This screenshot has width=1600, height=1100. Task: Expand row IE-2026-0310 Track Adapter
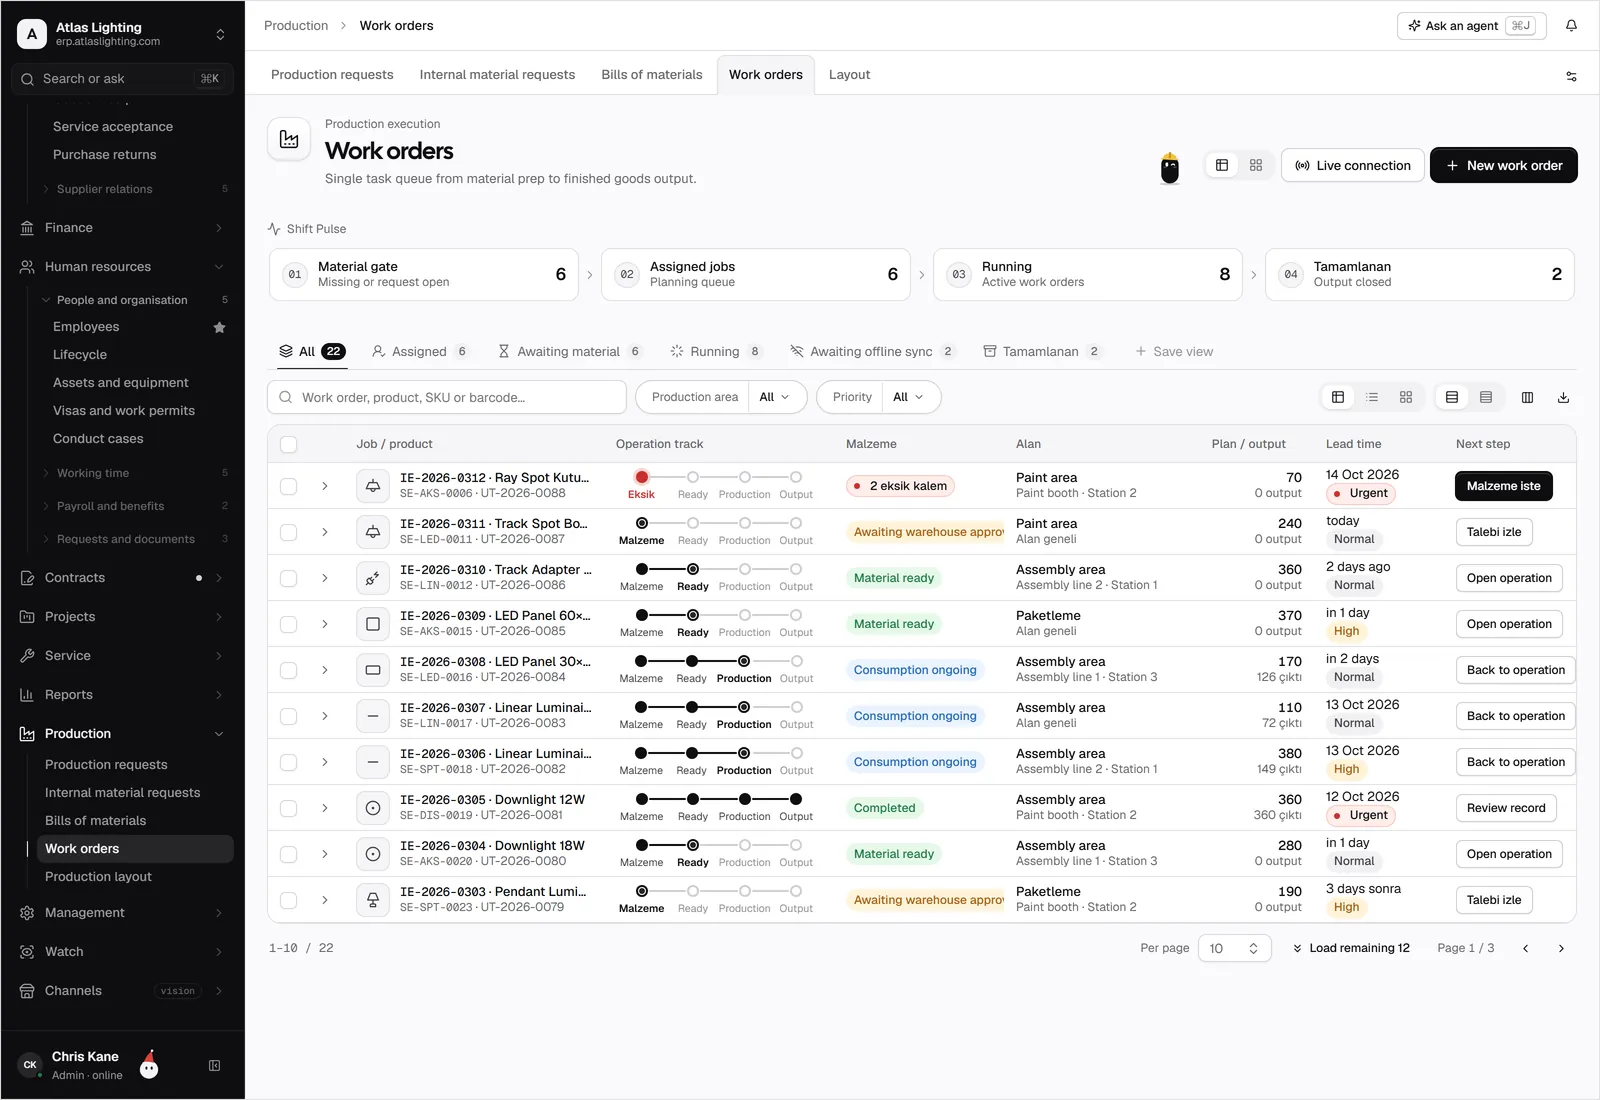click(x=325, y=578)
